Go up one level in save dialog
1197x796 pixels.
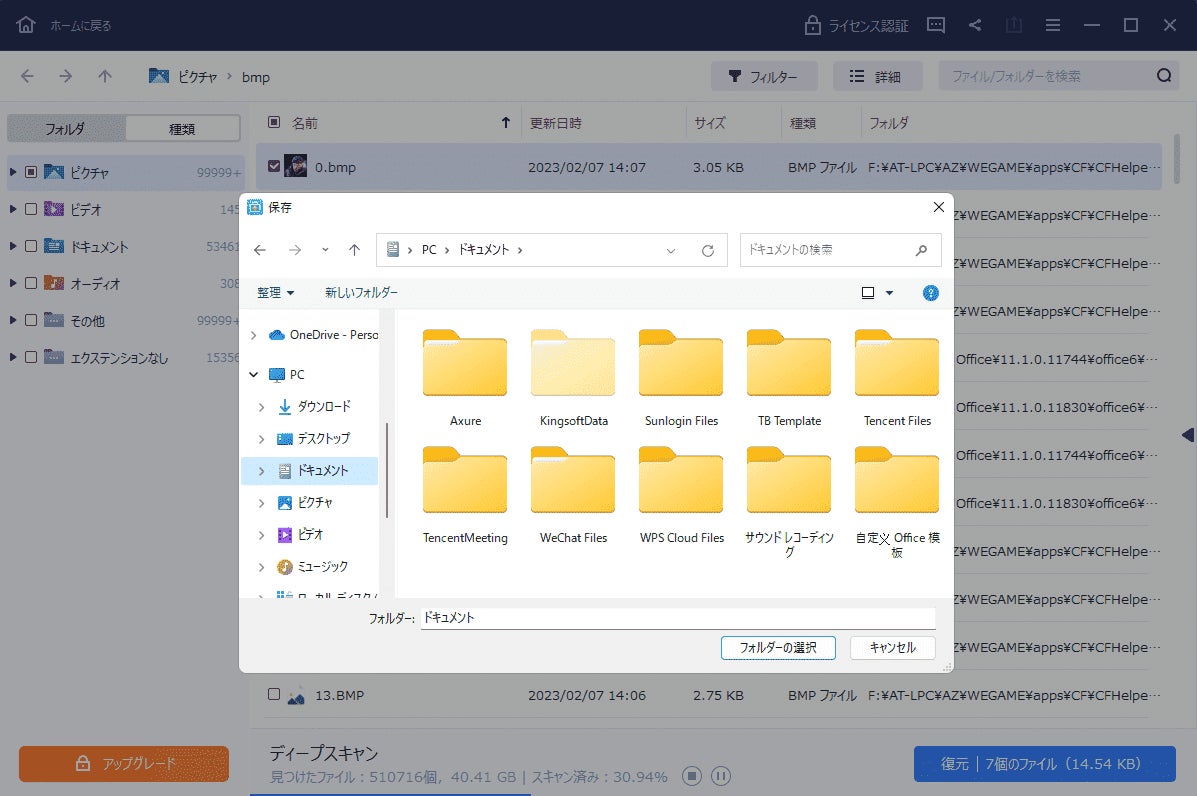pyautogui.click(x=354, y=250)
